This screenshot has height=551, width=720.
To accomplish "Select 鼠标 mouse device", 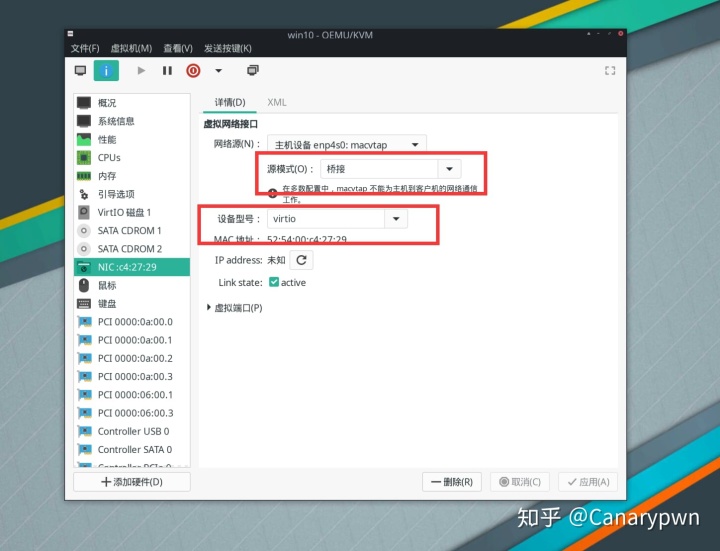I will pyautogui.click(x=132, y=285).
